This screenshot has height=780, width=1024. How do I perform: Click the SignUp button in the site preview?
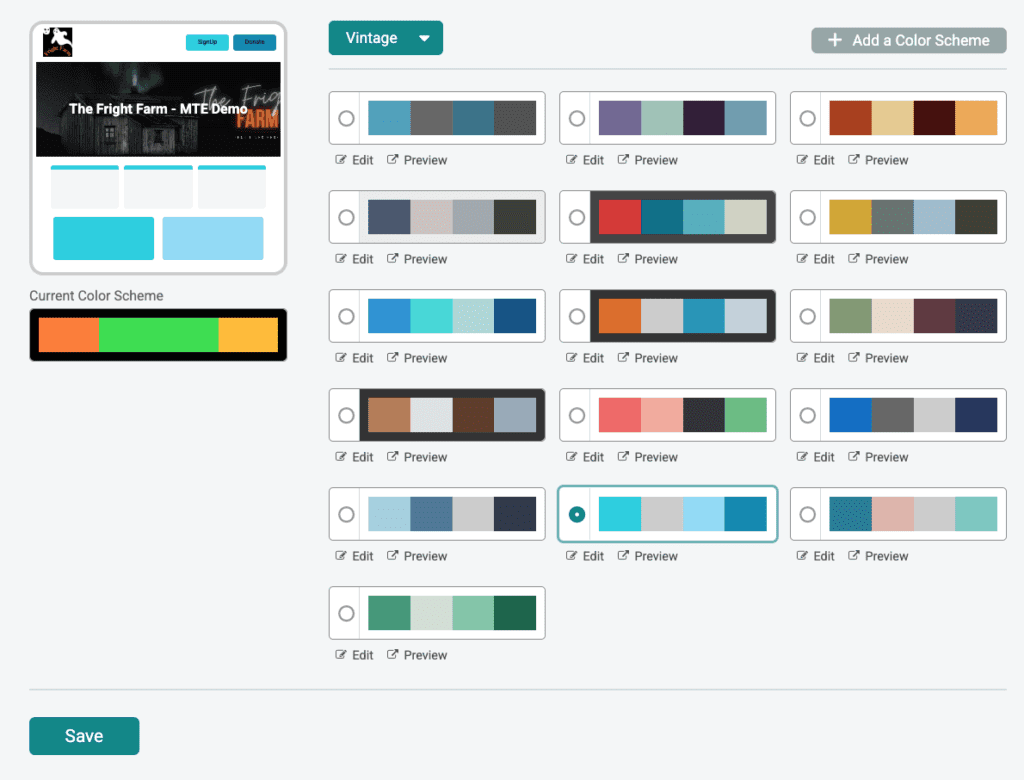point(207,42)
